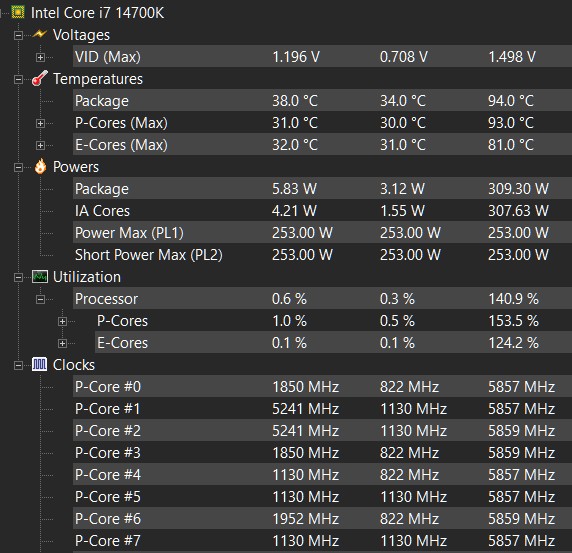Select the Clocks label
Image resolution: width=572 pixels, height=553 pixels.
[x=74, y=365]
